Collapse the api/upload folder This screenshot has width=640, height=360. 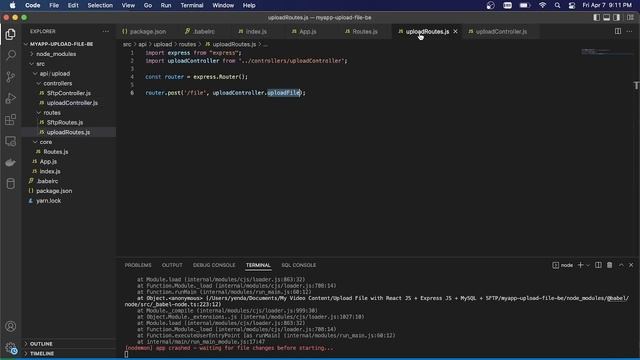(x=69, y=73)
